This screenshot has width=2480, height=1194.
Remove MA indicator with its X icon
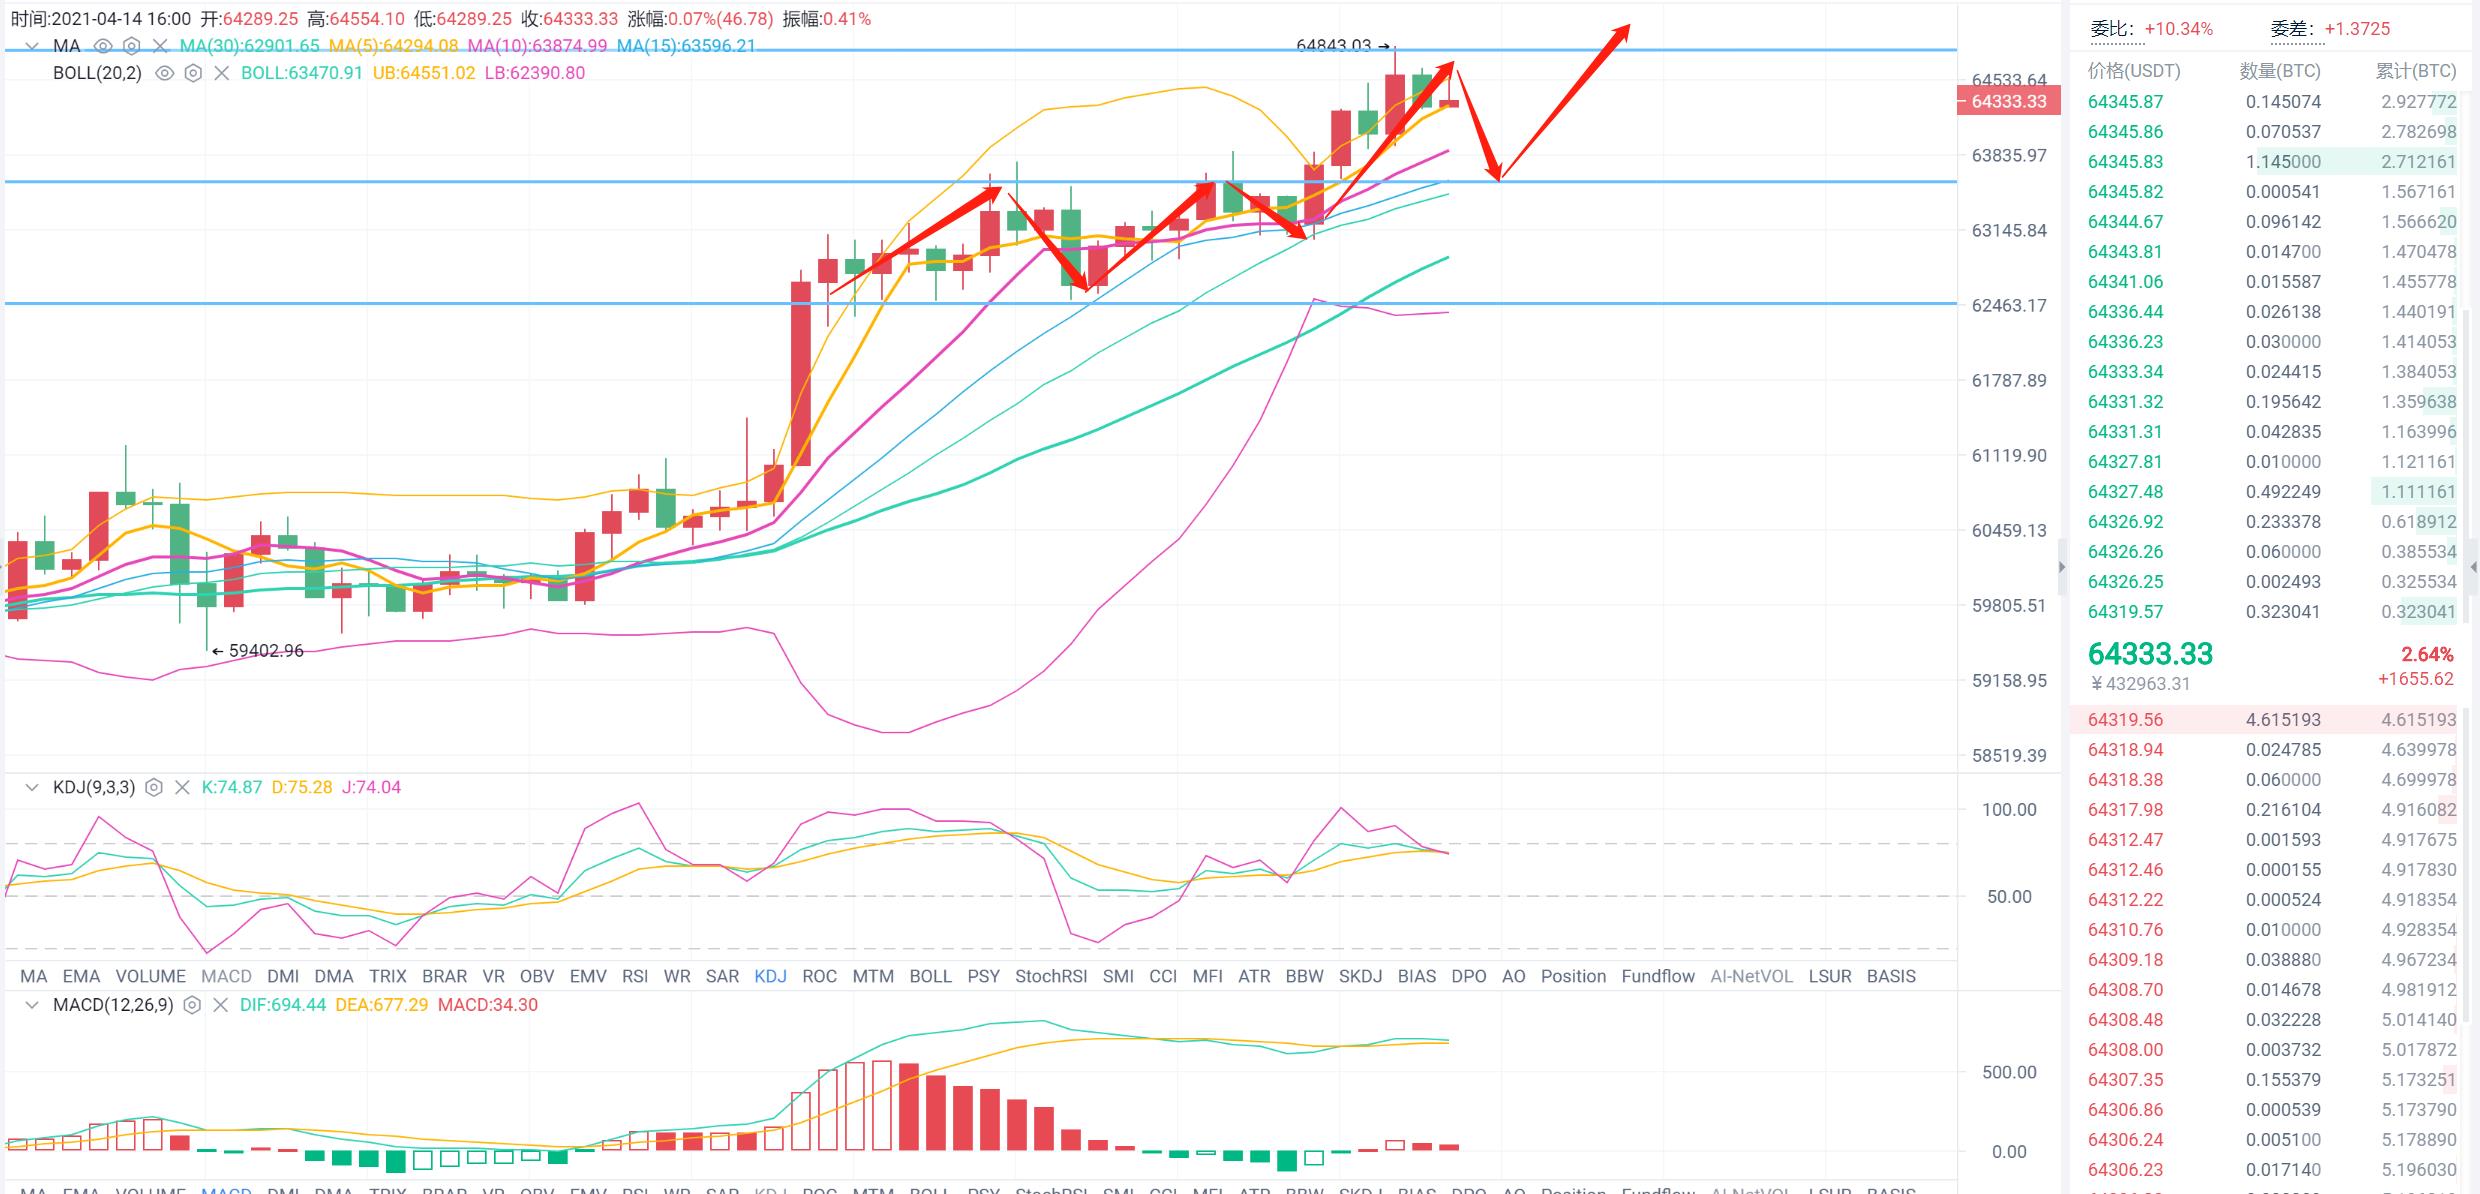coord(159,46)
